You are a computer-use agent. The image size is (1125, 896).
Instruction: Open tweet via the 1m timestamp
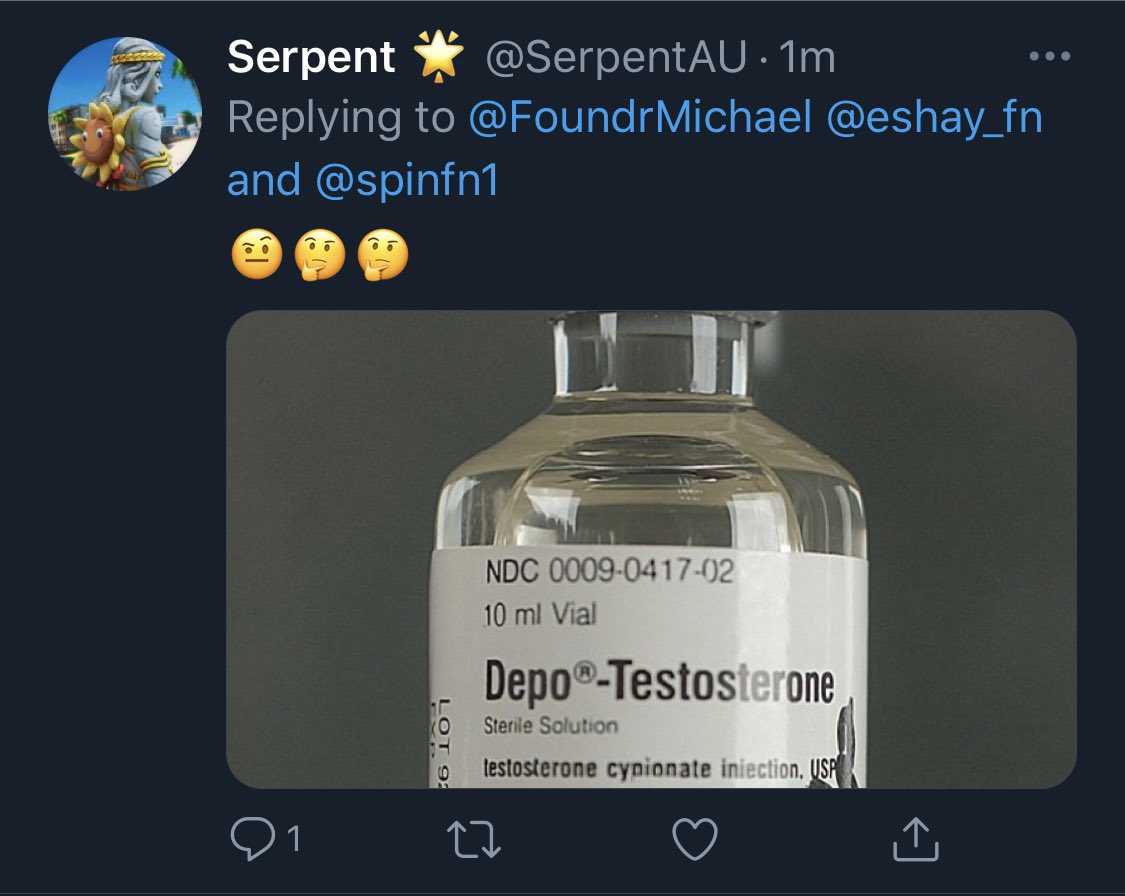pyautogui.click(x=807, y=59)
